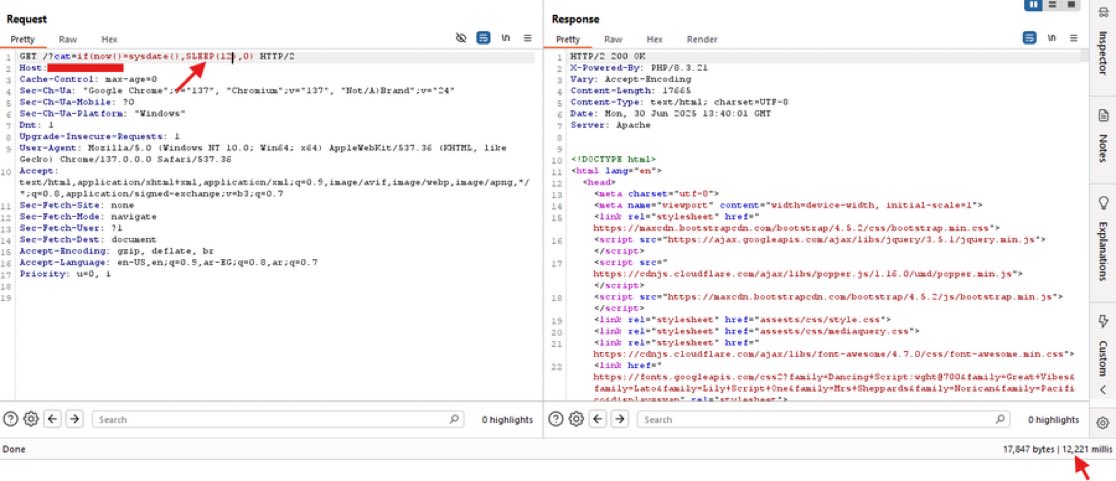Collapse side panel using chevron arrow
Screen dimensions: 1116x481
[1102, 390]
